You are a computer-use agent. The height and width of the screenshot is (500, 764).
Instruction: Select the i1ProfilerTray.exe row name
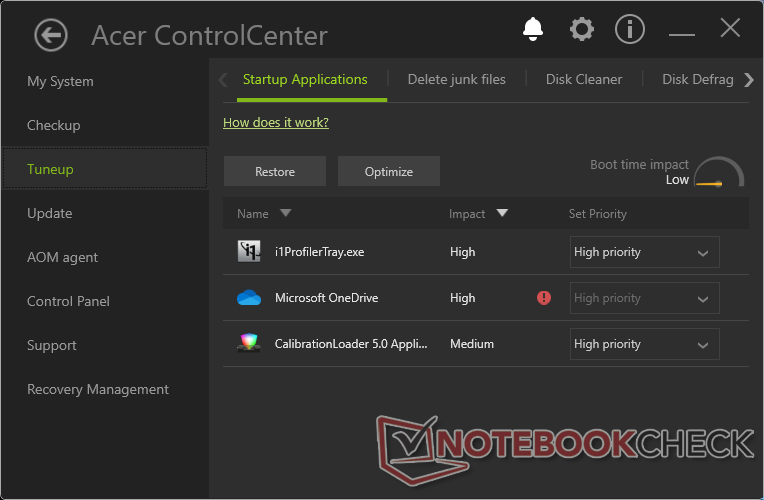click(x=320, y=252)
